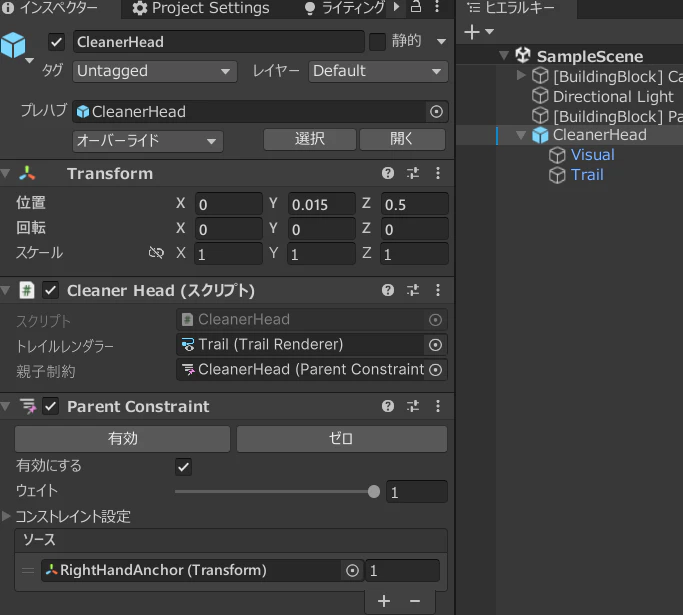
Task: Click the hierarchy create plus button
Action: click(x=472, y=32)
